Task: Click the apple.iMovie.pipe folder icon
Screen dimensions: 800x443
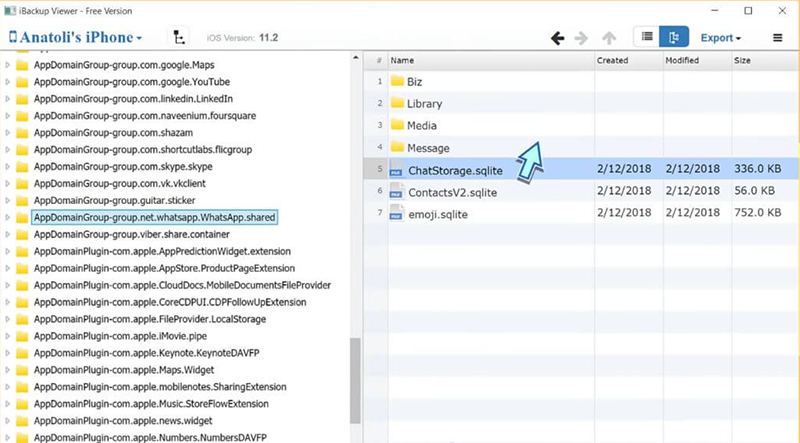Action: [22, 336]
